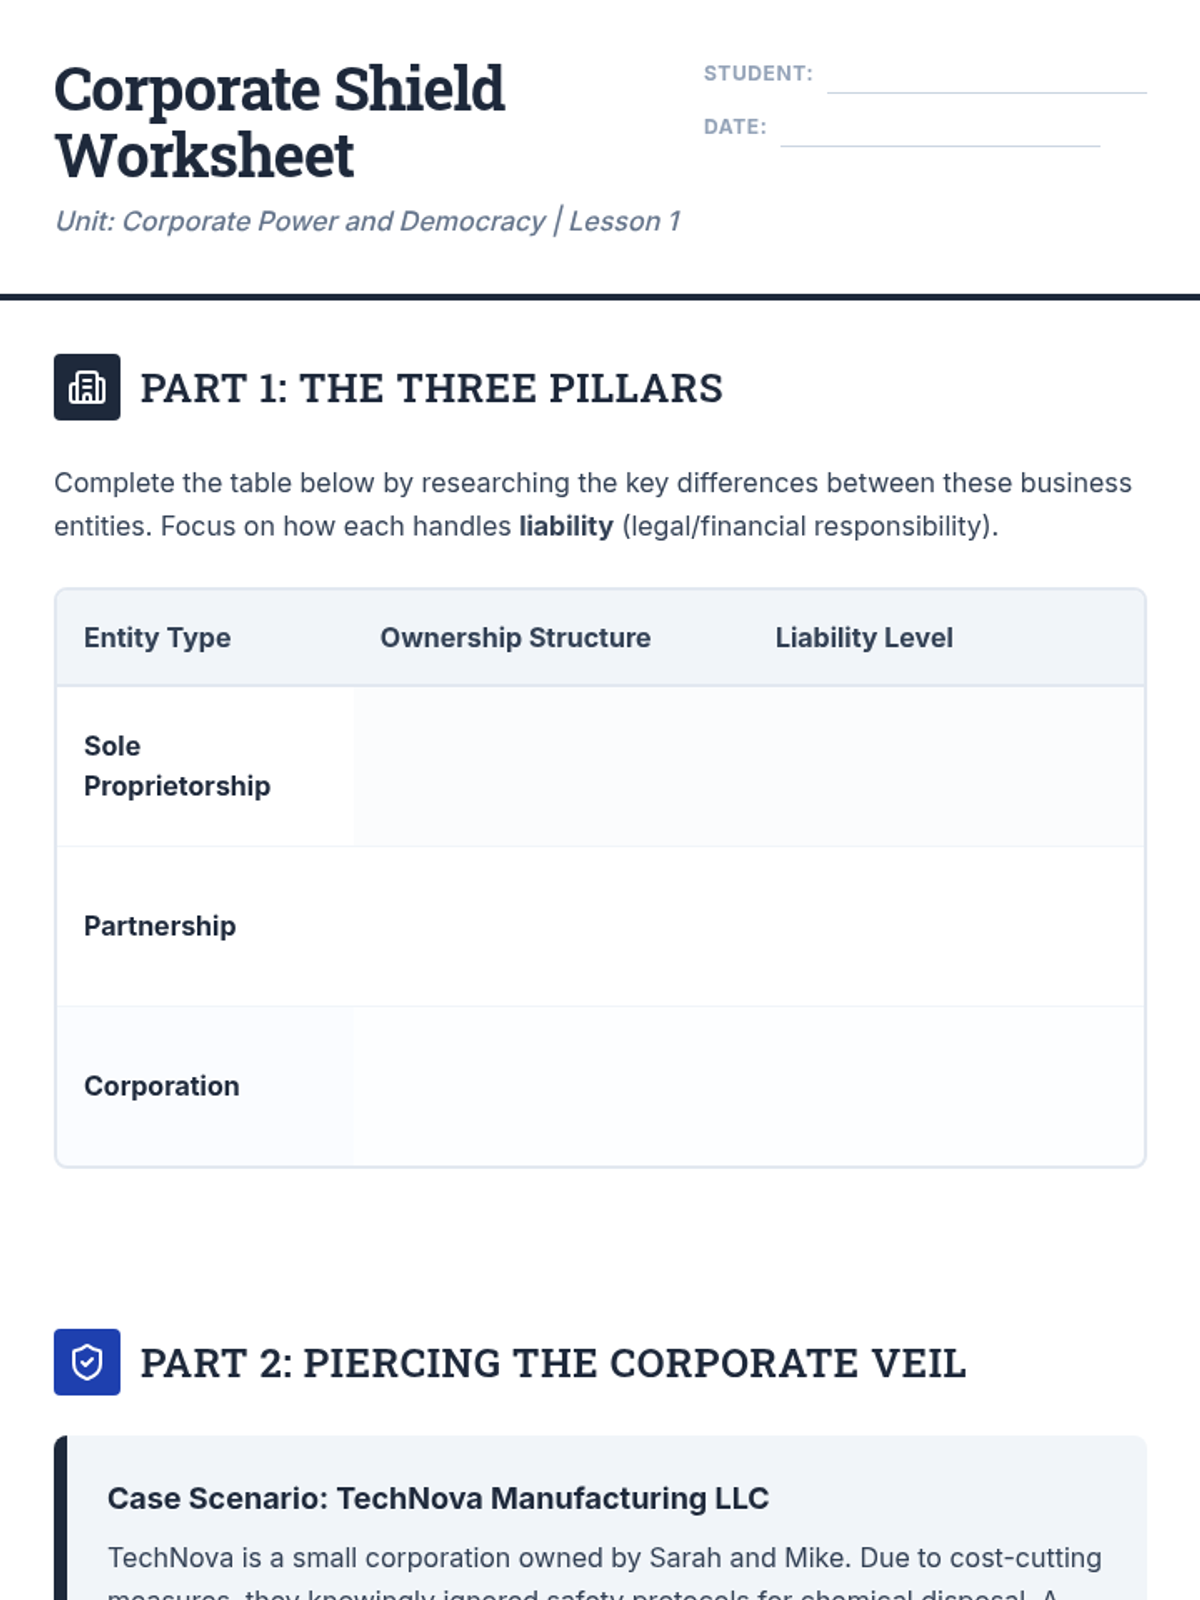The width and height of the screenshot is (1200, 1600).
Task: Click the Corporation row label
Action: coord(162,1086)
